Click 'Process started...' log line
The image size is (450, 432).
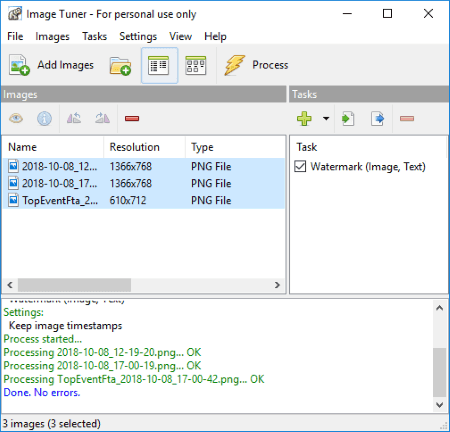point(42,339)
